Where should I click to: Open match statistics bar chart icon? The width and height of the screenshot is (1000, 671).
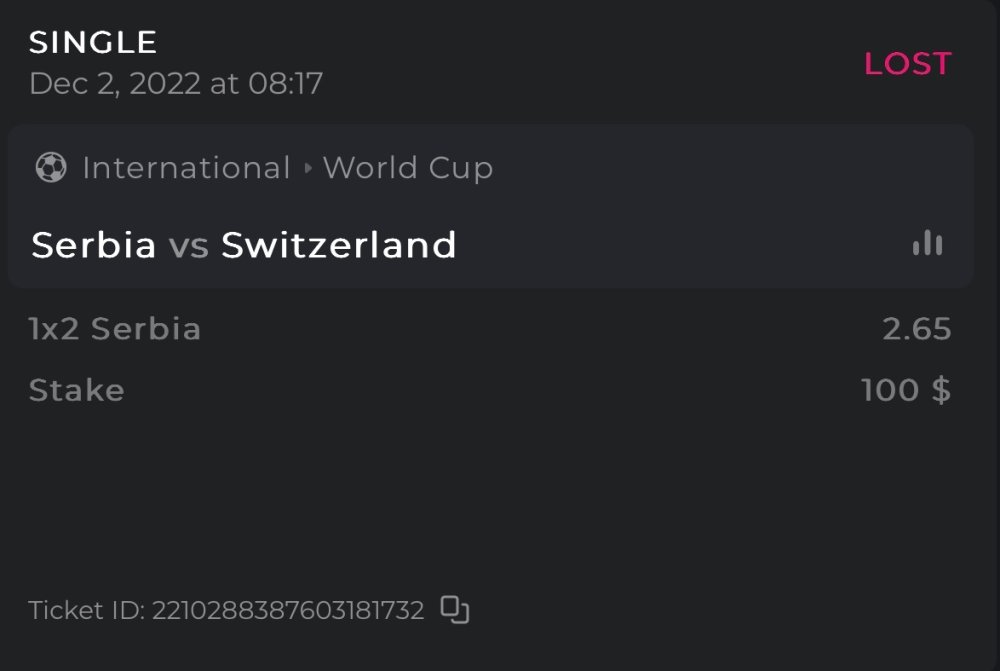927,243
